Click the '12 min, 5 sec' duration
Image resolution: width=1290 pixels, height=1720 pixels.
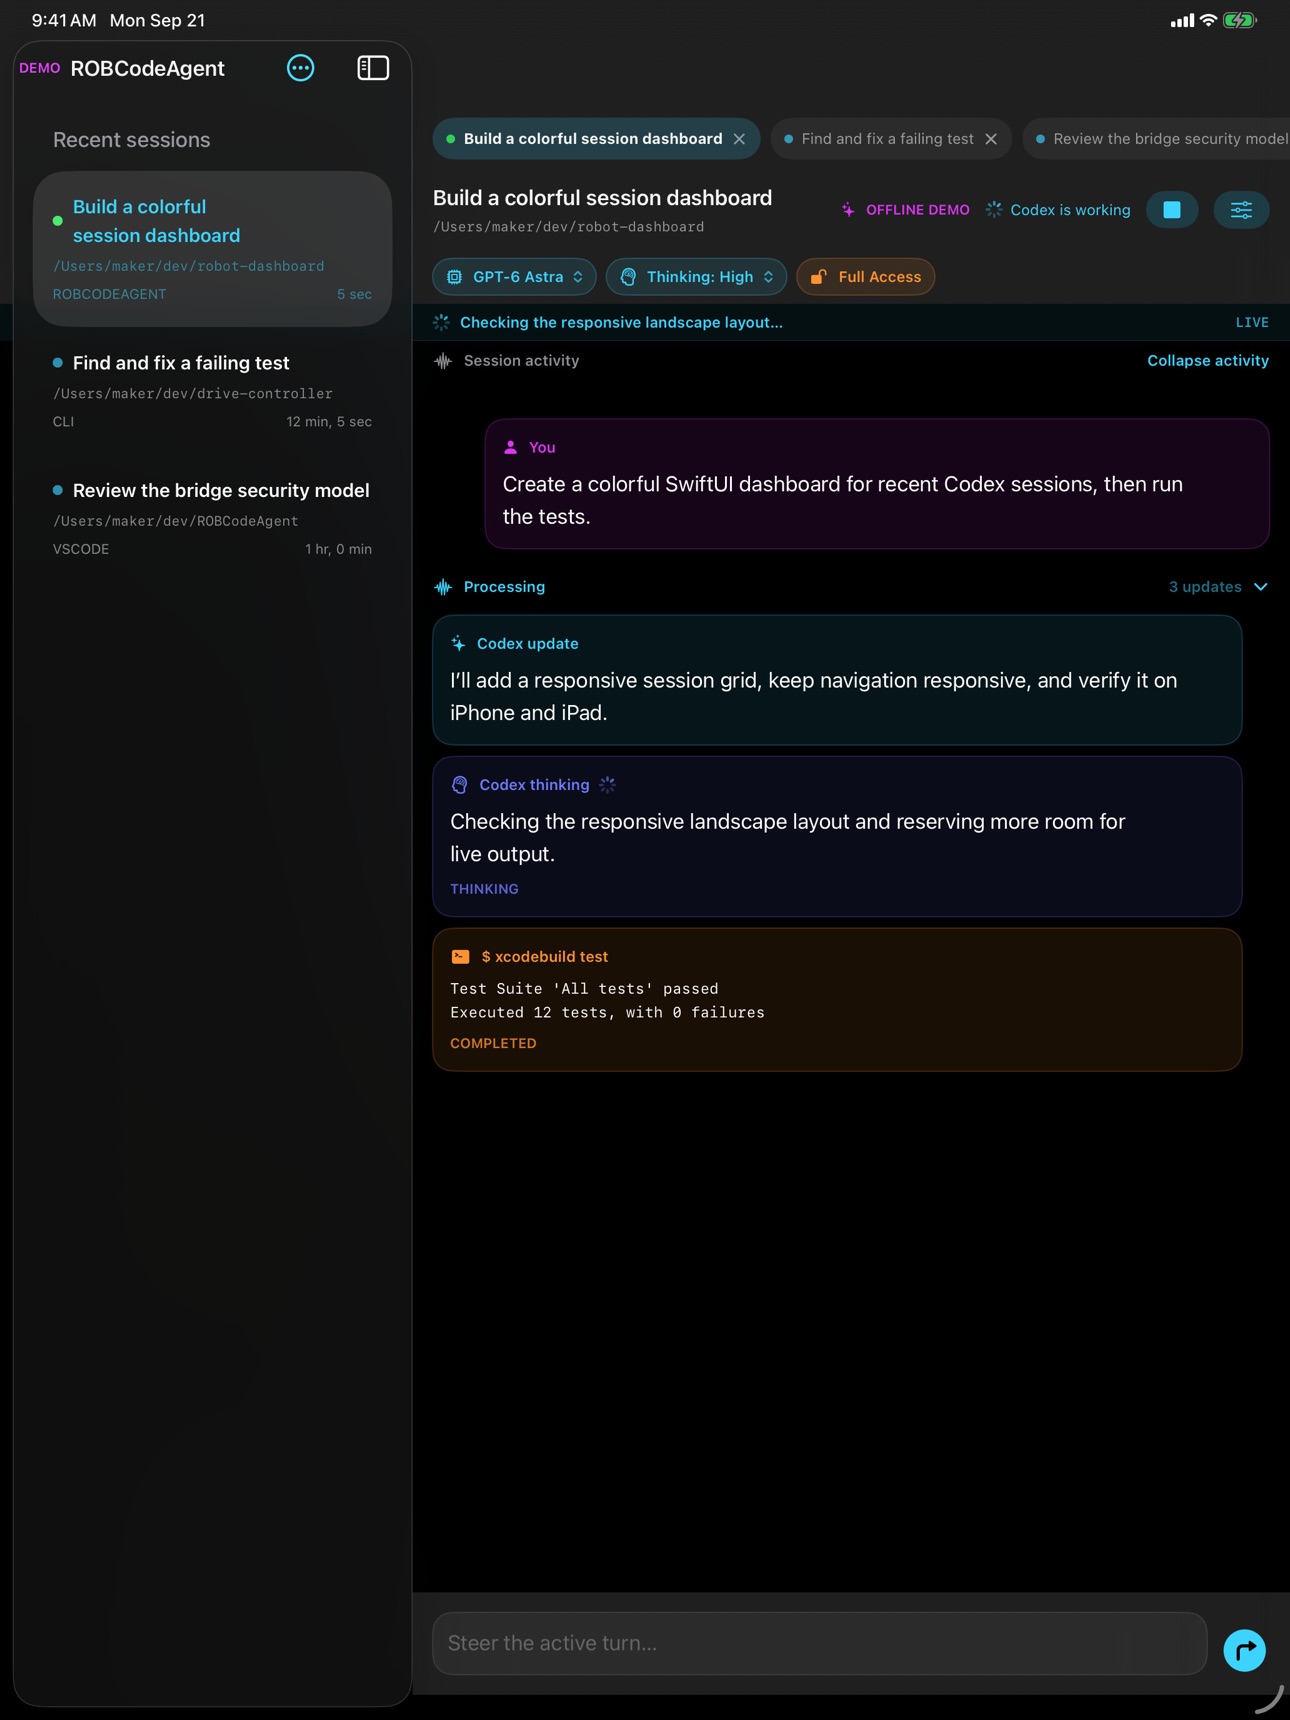pos(329,422)
